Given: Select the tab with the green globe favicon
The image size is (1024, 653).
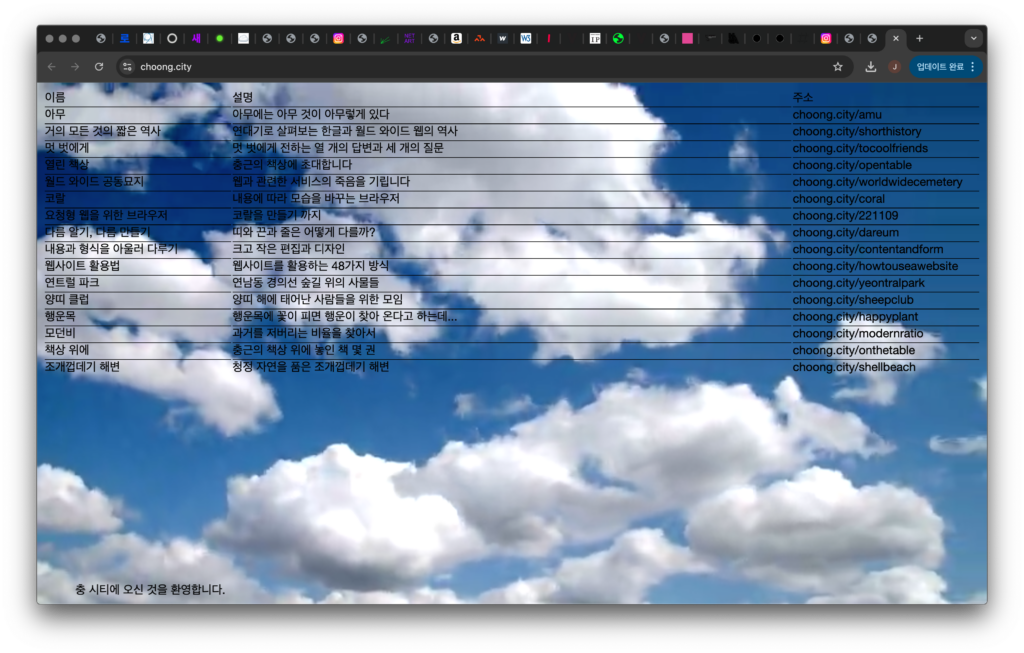Looking at the screenshot, I should pos(618,39).
